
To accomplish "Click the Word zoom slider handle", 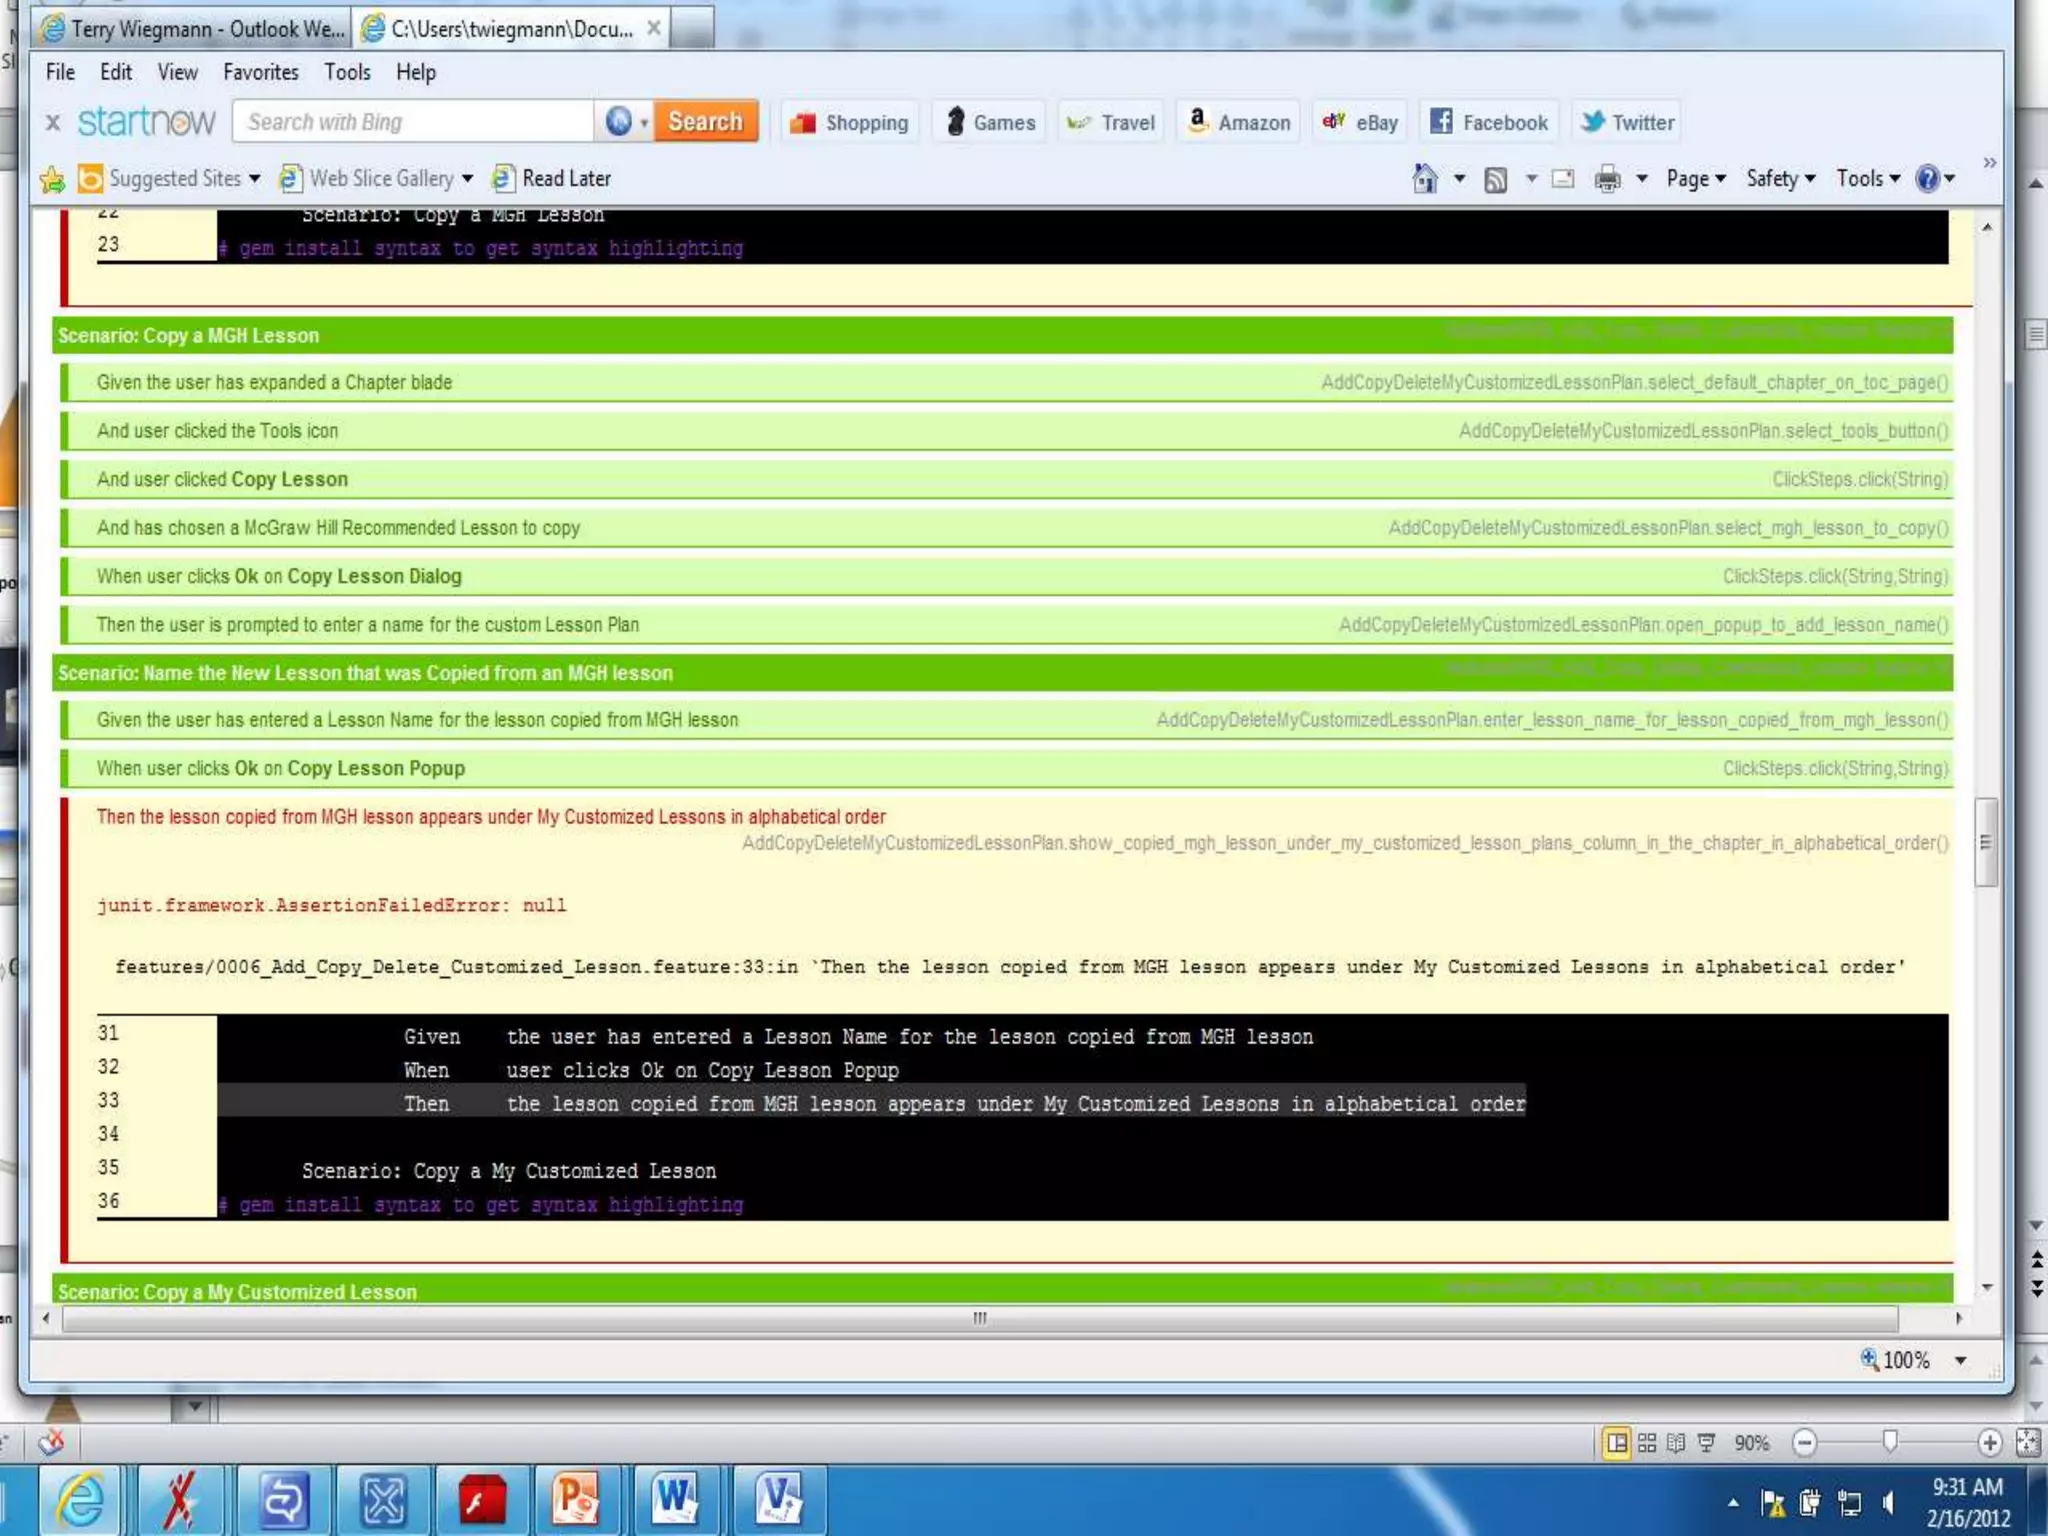I will pos(1889,1442).
